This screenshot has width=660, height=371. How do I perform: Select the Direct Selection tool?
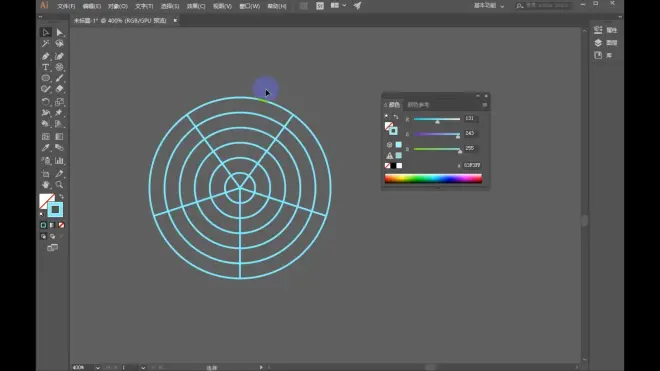tap(59, 32)
